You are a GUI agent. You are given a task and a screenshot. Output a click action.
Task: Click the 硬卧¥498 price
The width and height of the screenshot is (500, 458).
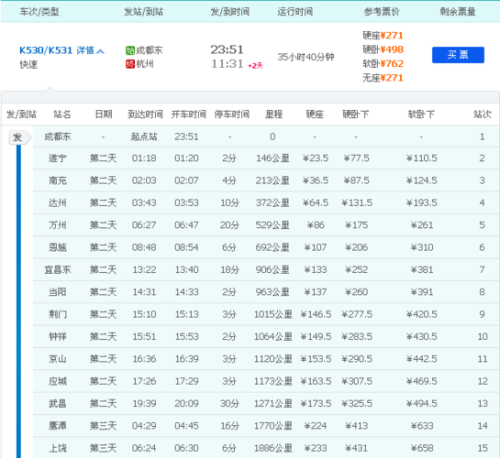coord(383,50)
